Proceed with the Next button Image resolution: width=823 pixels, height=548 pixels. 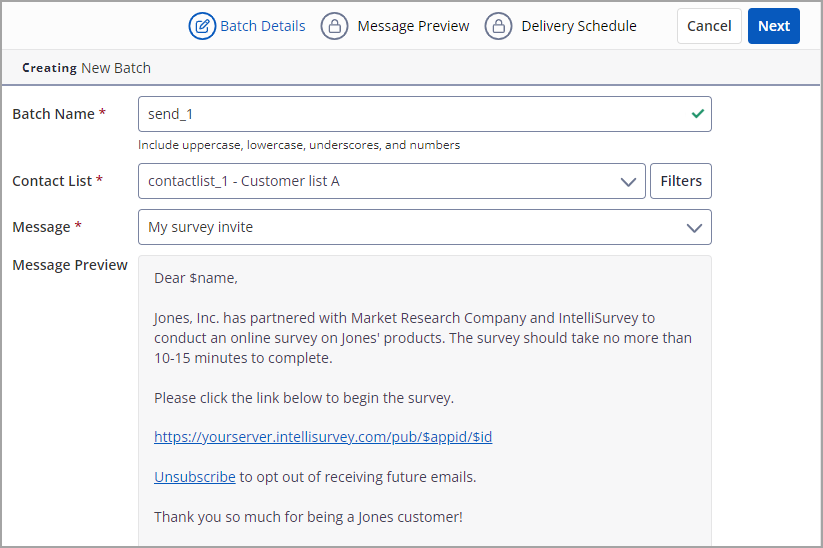774,26
